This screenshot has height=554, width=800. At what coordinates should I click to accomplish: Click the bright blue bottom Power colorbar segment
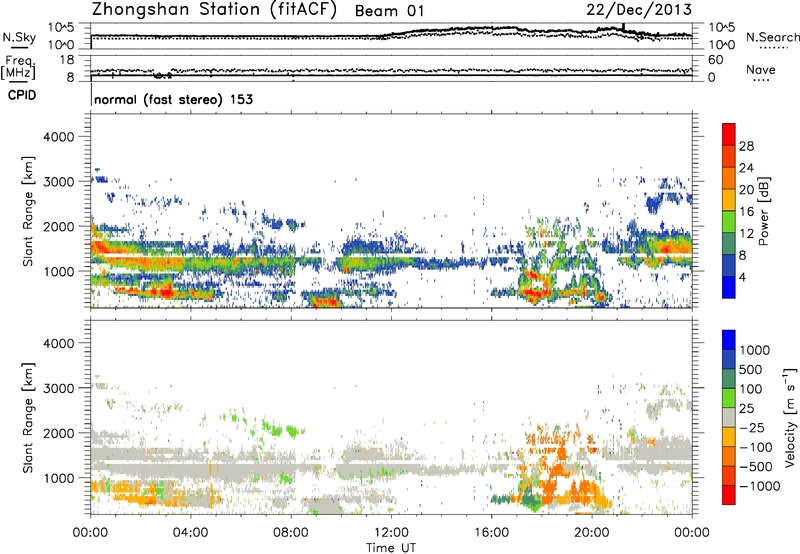[729, 287]
